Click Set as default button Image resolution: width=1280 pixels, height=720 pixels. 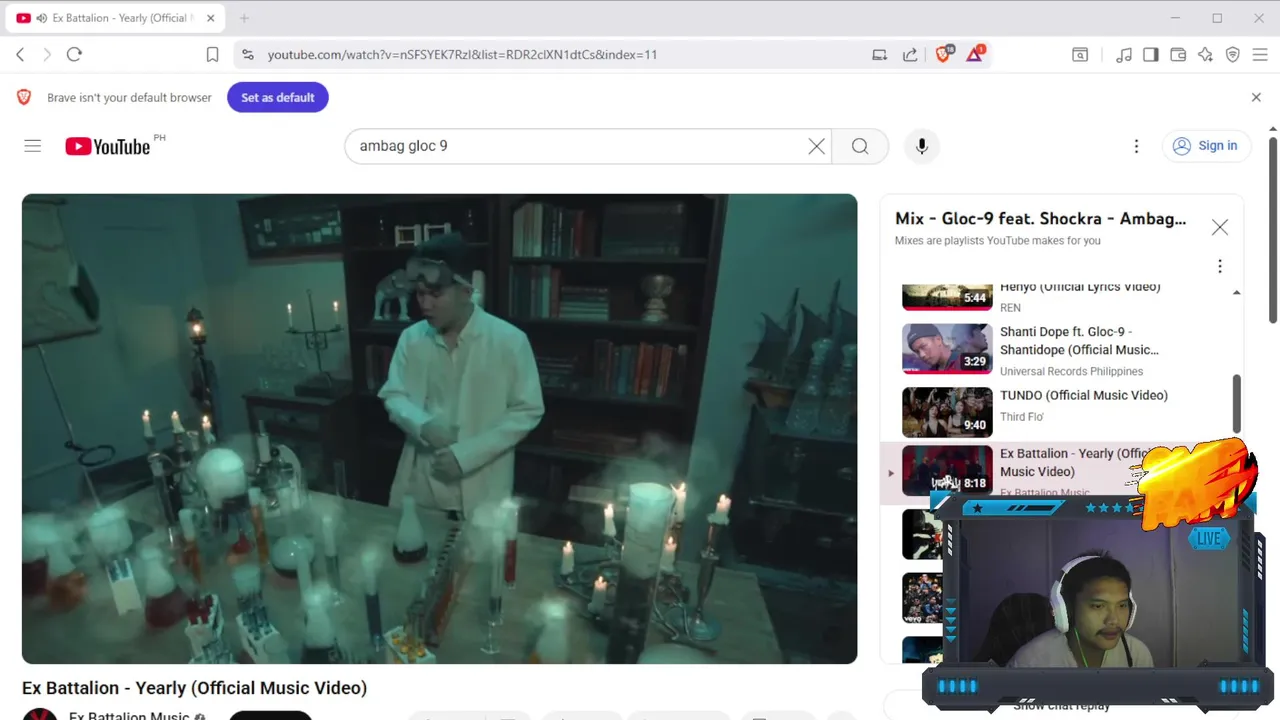coord(278,97)
